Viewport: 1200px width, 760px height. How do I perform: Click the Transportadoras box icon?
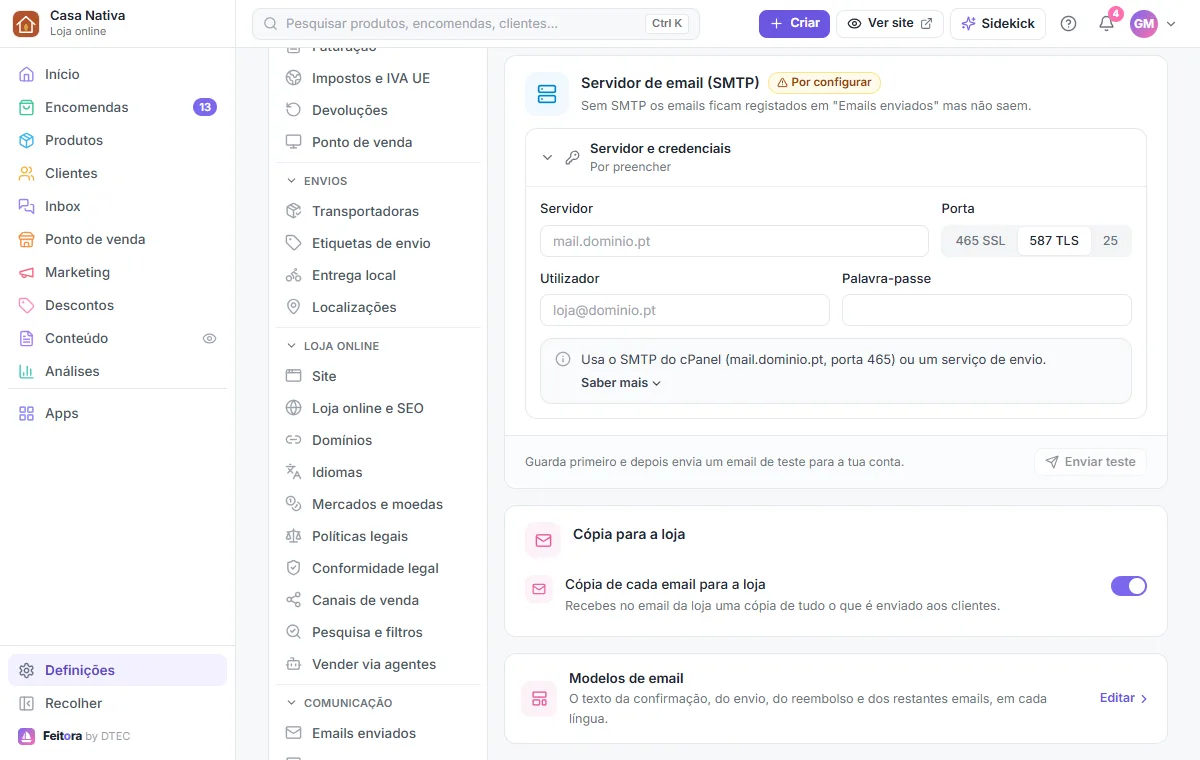293,211
